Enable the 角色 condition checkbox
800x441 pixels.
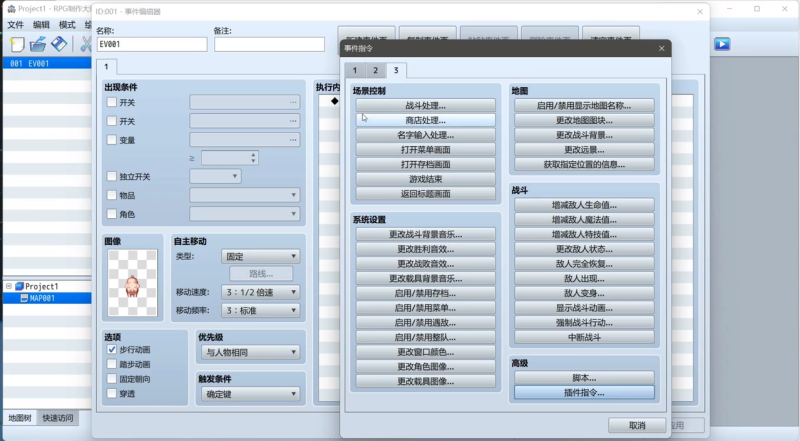[x=112, y=214]
